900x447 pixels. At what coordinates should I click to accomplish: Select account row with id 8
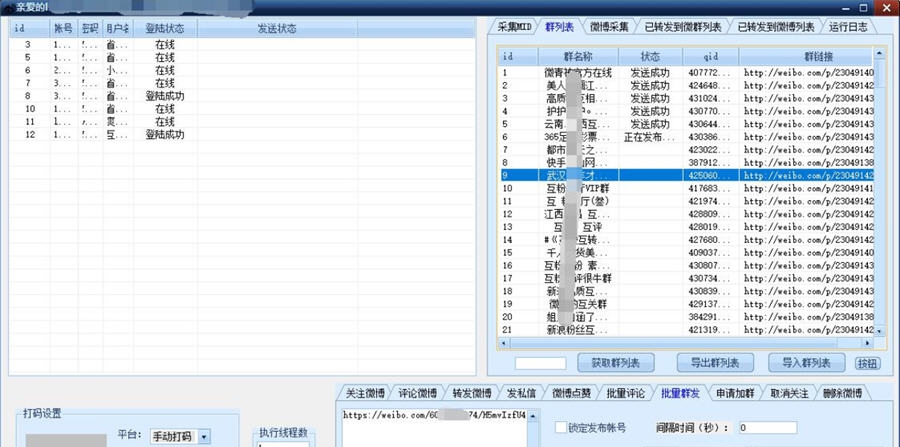242,96
